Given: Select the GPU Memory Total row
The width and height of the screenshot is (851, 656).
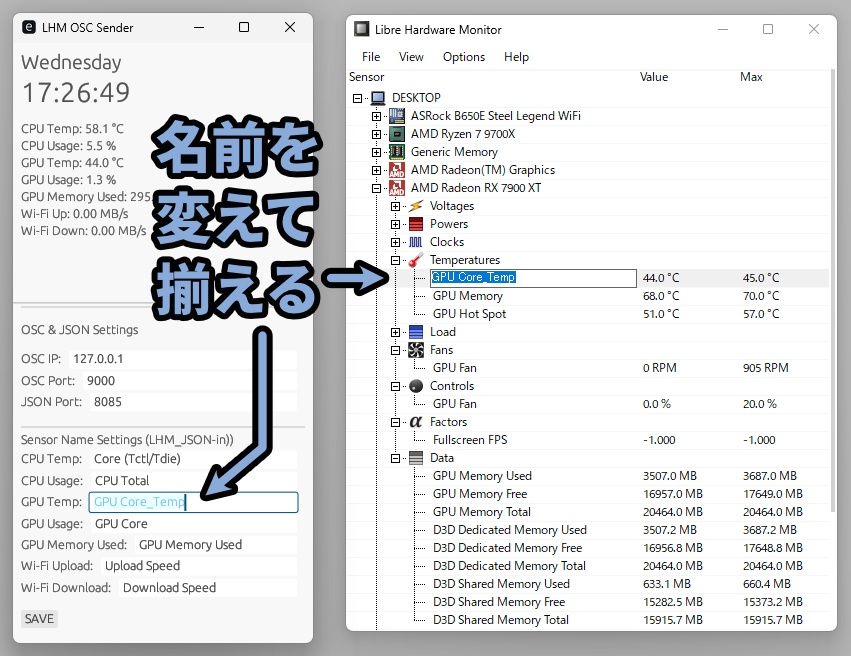Looking at the screenshot, I should (588, 512).
